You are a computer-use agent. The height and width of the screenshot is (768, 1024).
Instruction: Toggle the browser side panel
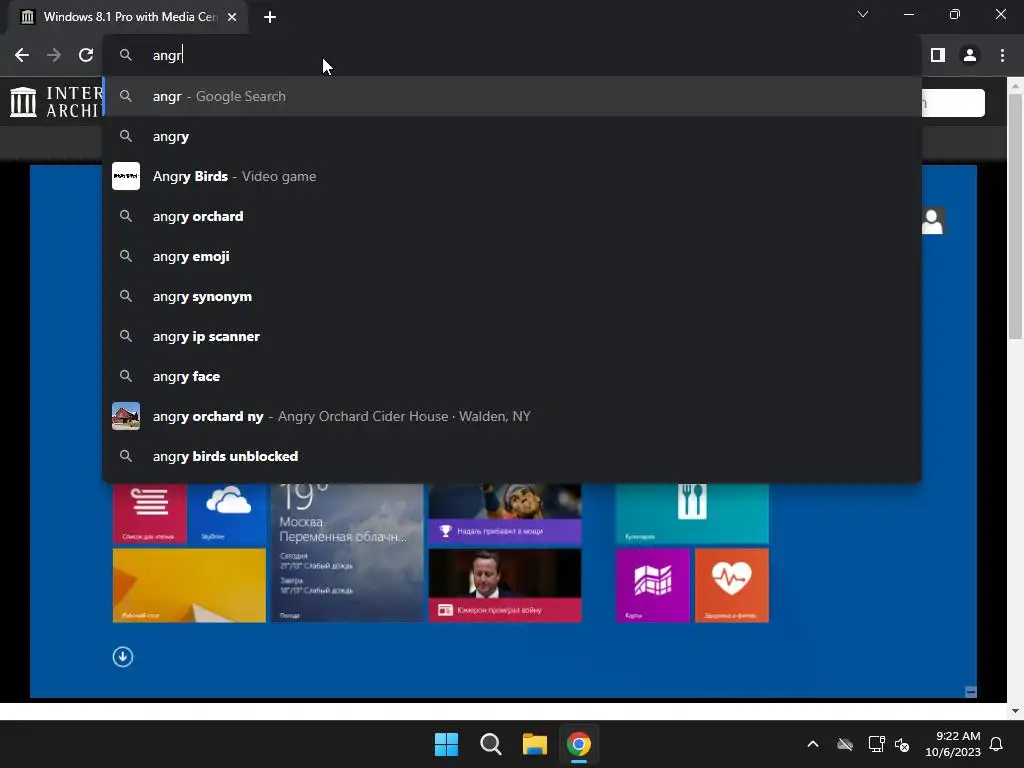tap(938, 56)
